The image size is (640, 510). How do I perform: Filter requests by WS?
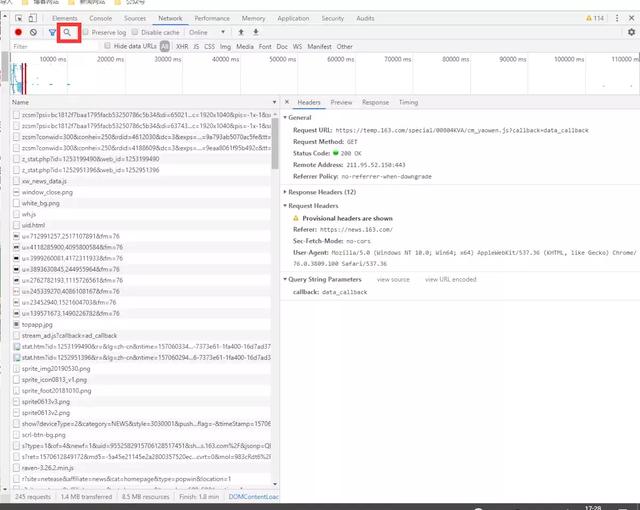pos(298,47)
